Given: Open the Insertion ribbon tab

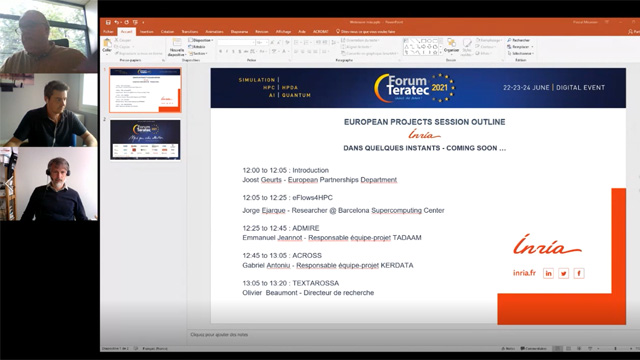Looking at the screenshot, I should (147, 31).
